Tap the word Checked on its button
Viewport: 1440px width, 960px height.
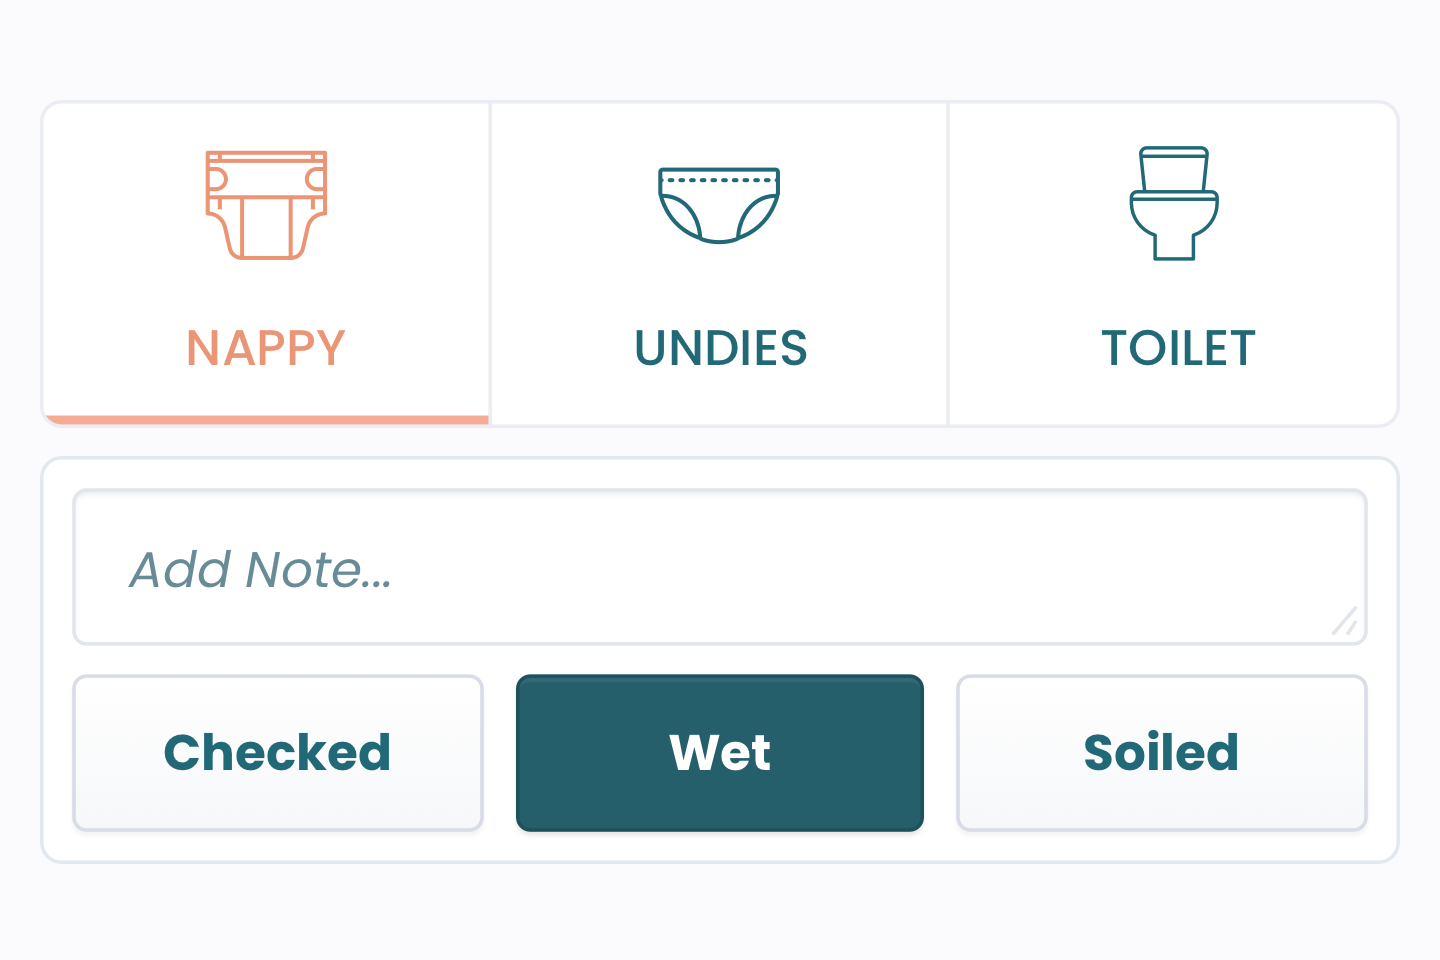click(x=278, y=752)
